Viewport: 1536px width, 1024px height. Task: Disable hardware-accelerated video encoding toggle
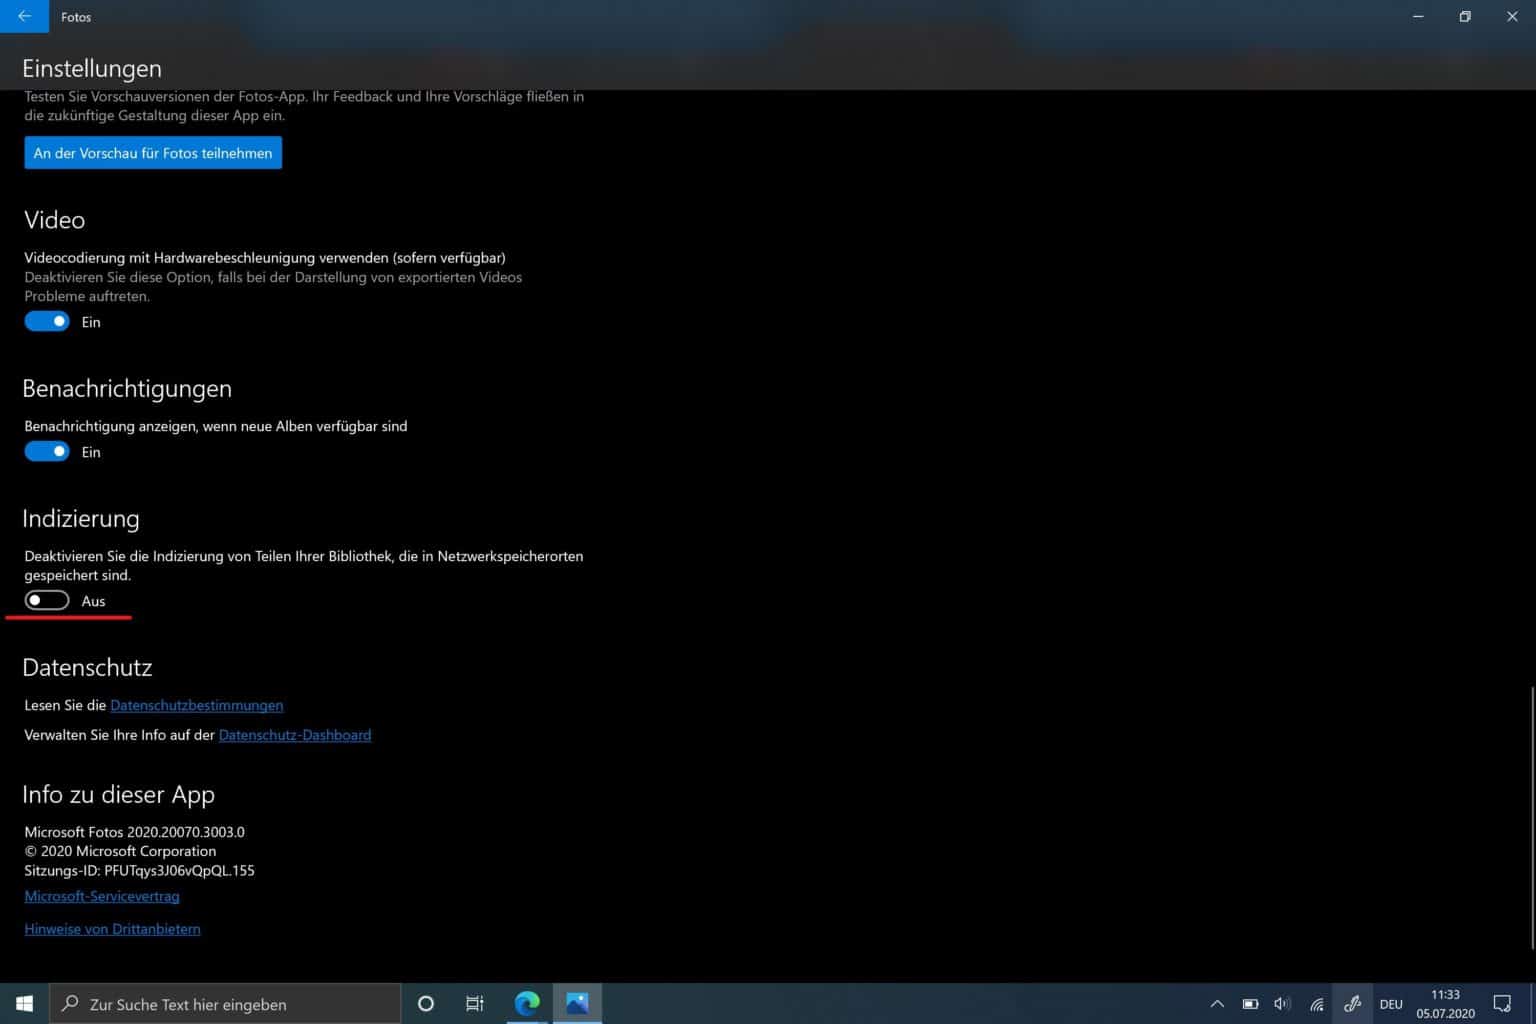(x=46, y=321)
